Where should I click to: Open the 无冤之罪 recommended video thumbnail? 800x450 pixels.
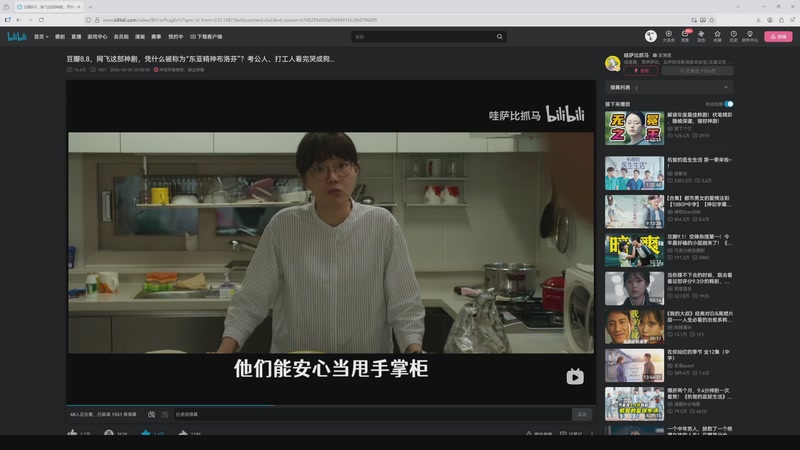(634, 128)
